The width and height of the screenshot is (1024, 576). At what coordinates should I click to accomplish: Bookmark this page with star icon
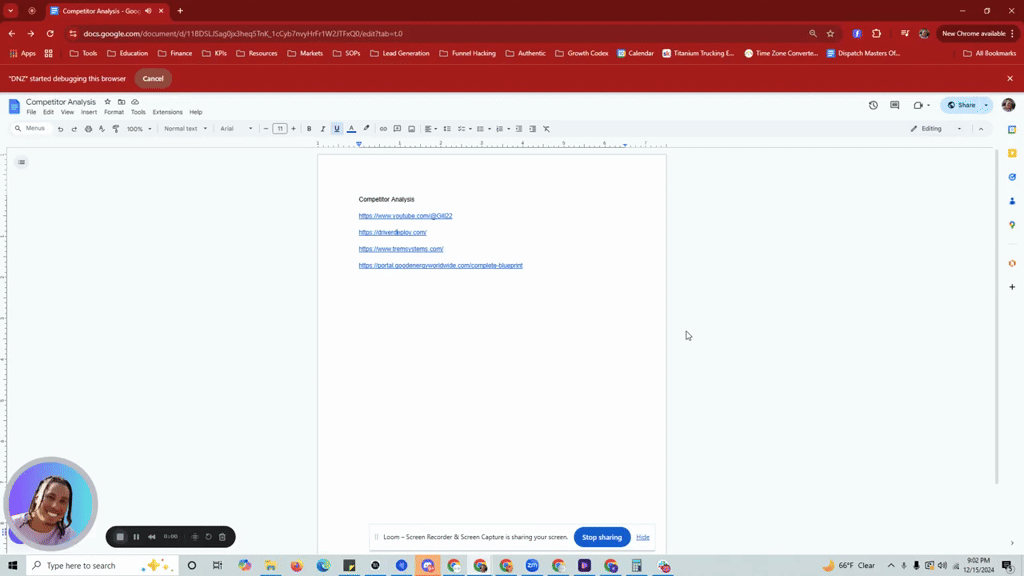tap(831, 33)
